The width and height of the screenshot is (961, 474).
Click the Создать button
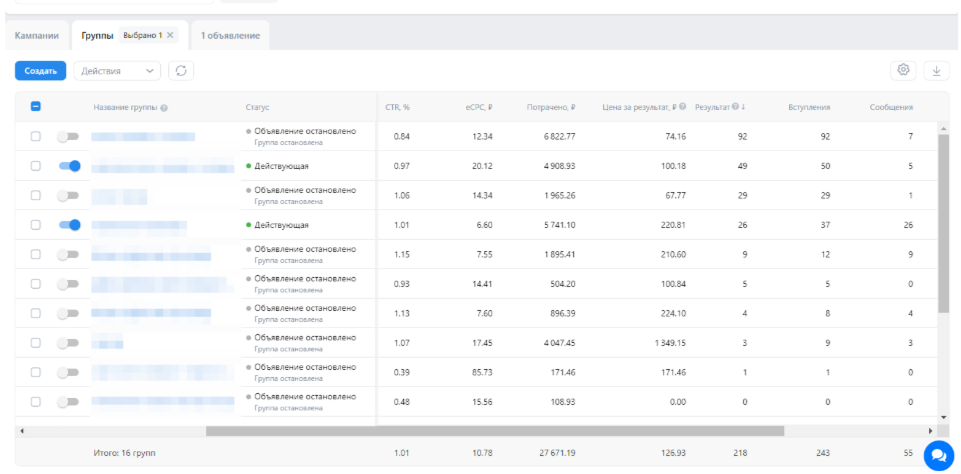click(40, 71)
